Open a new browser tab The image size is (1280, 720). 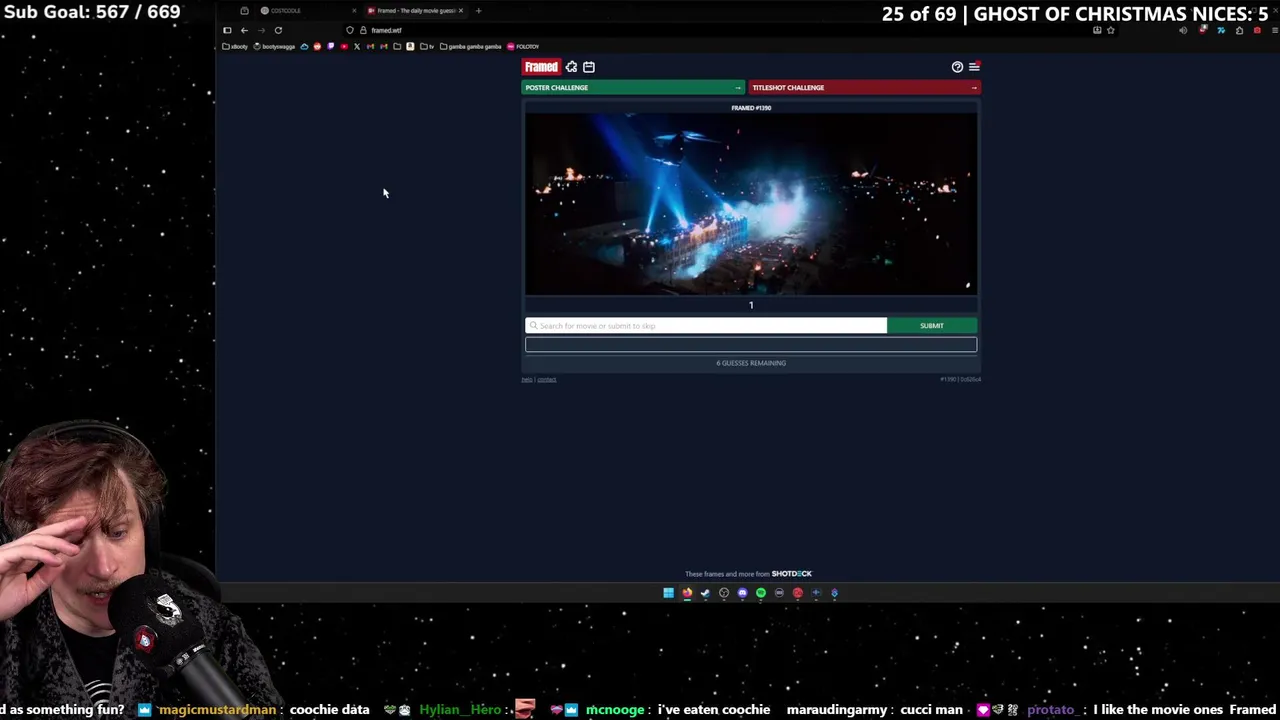click(479, 11)
